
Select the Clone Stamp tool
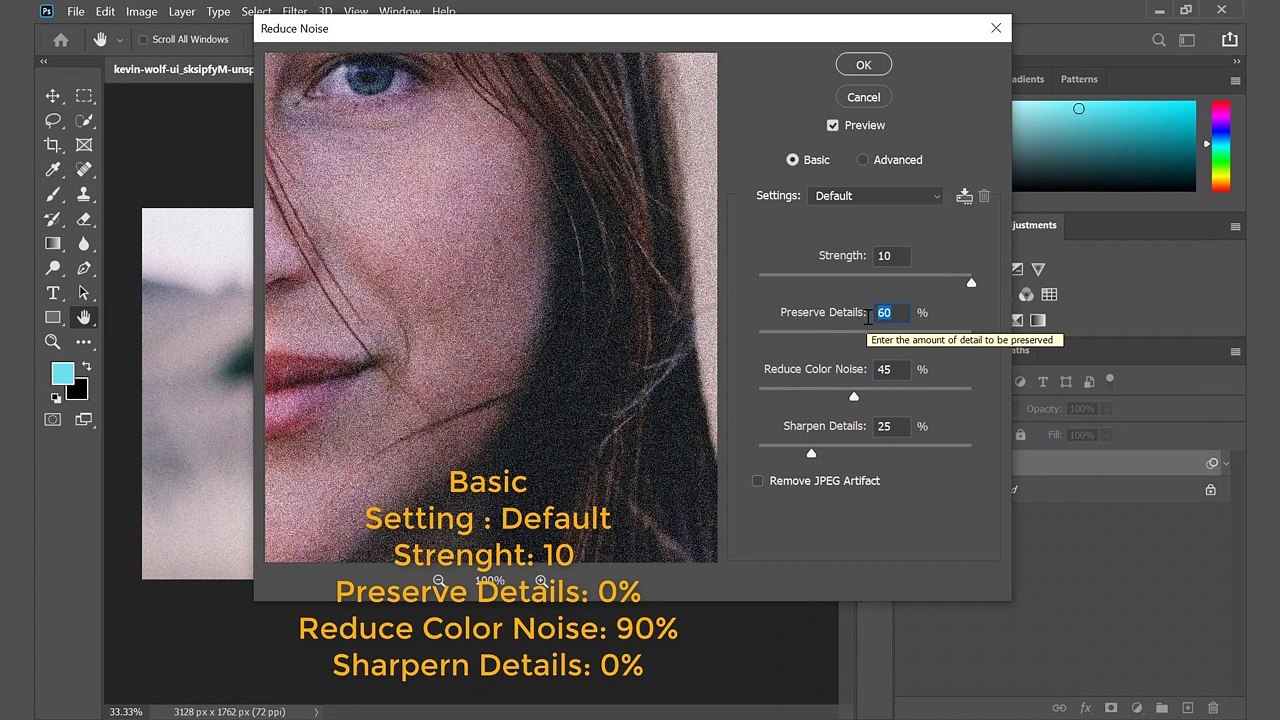(84, 195)
